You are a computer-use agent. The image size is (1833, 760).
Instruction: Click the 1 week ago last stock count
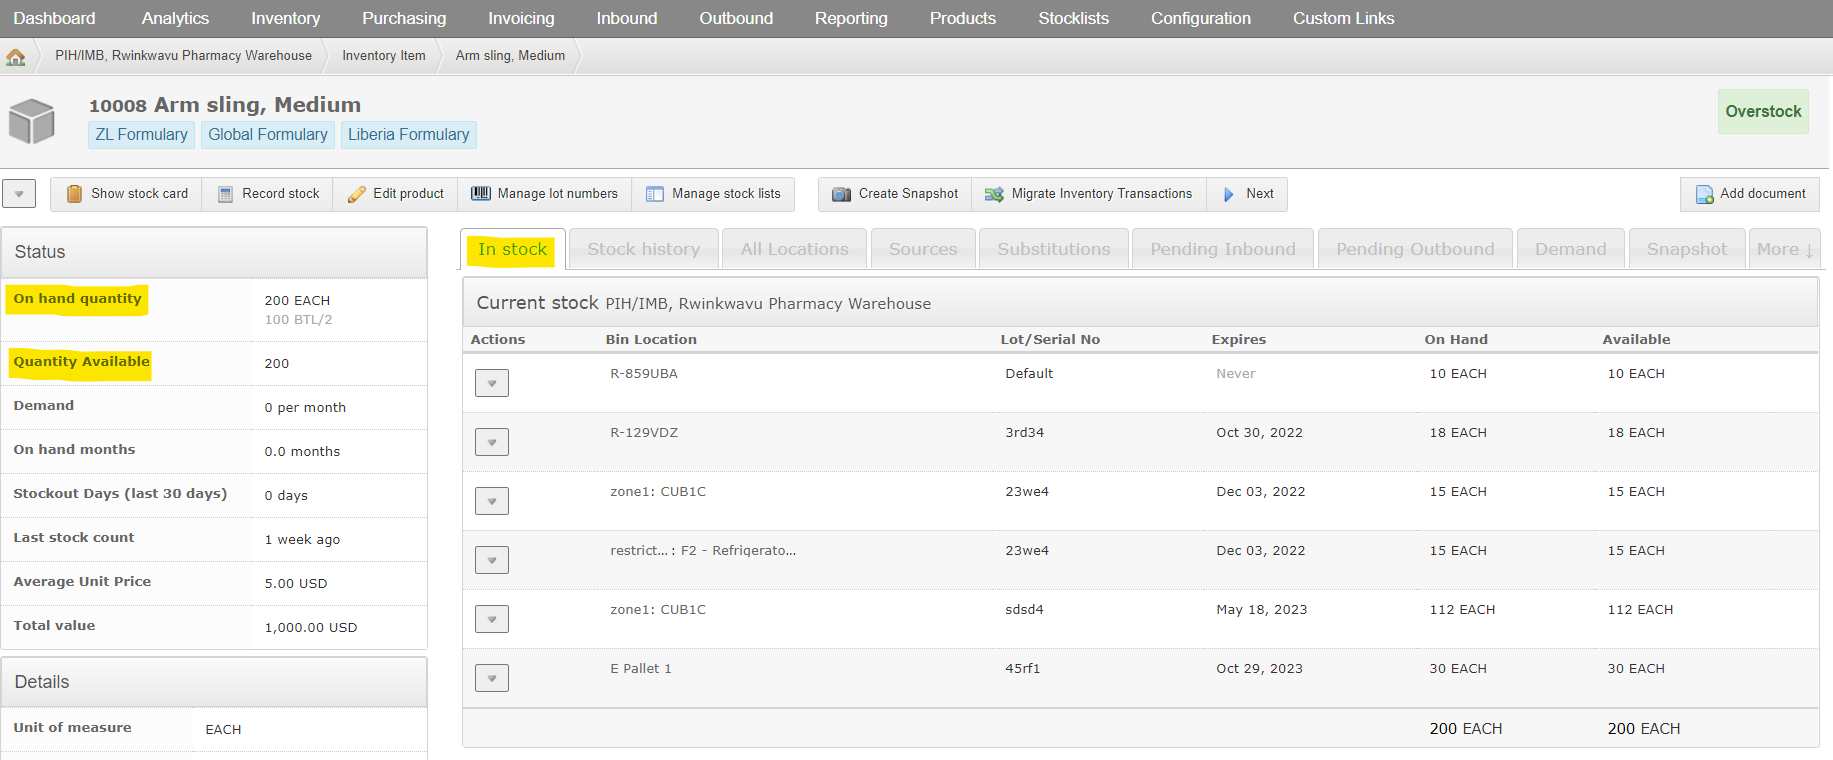[302, 540]
